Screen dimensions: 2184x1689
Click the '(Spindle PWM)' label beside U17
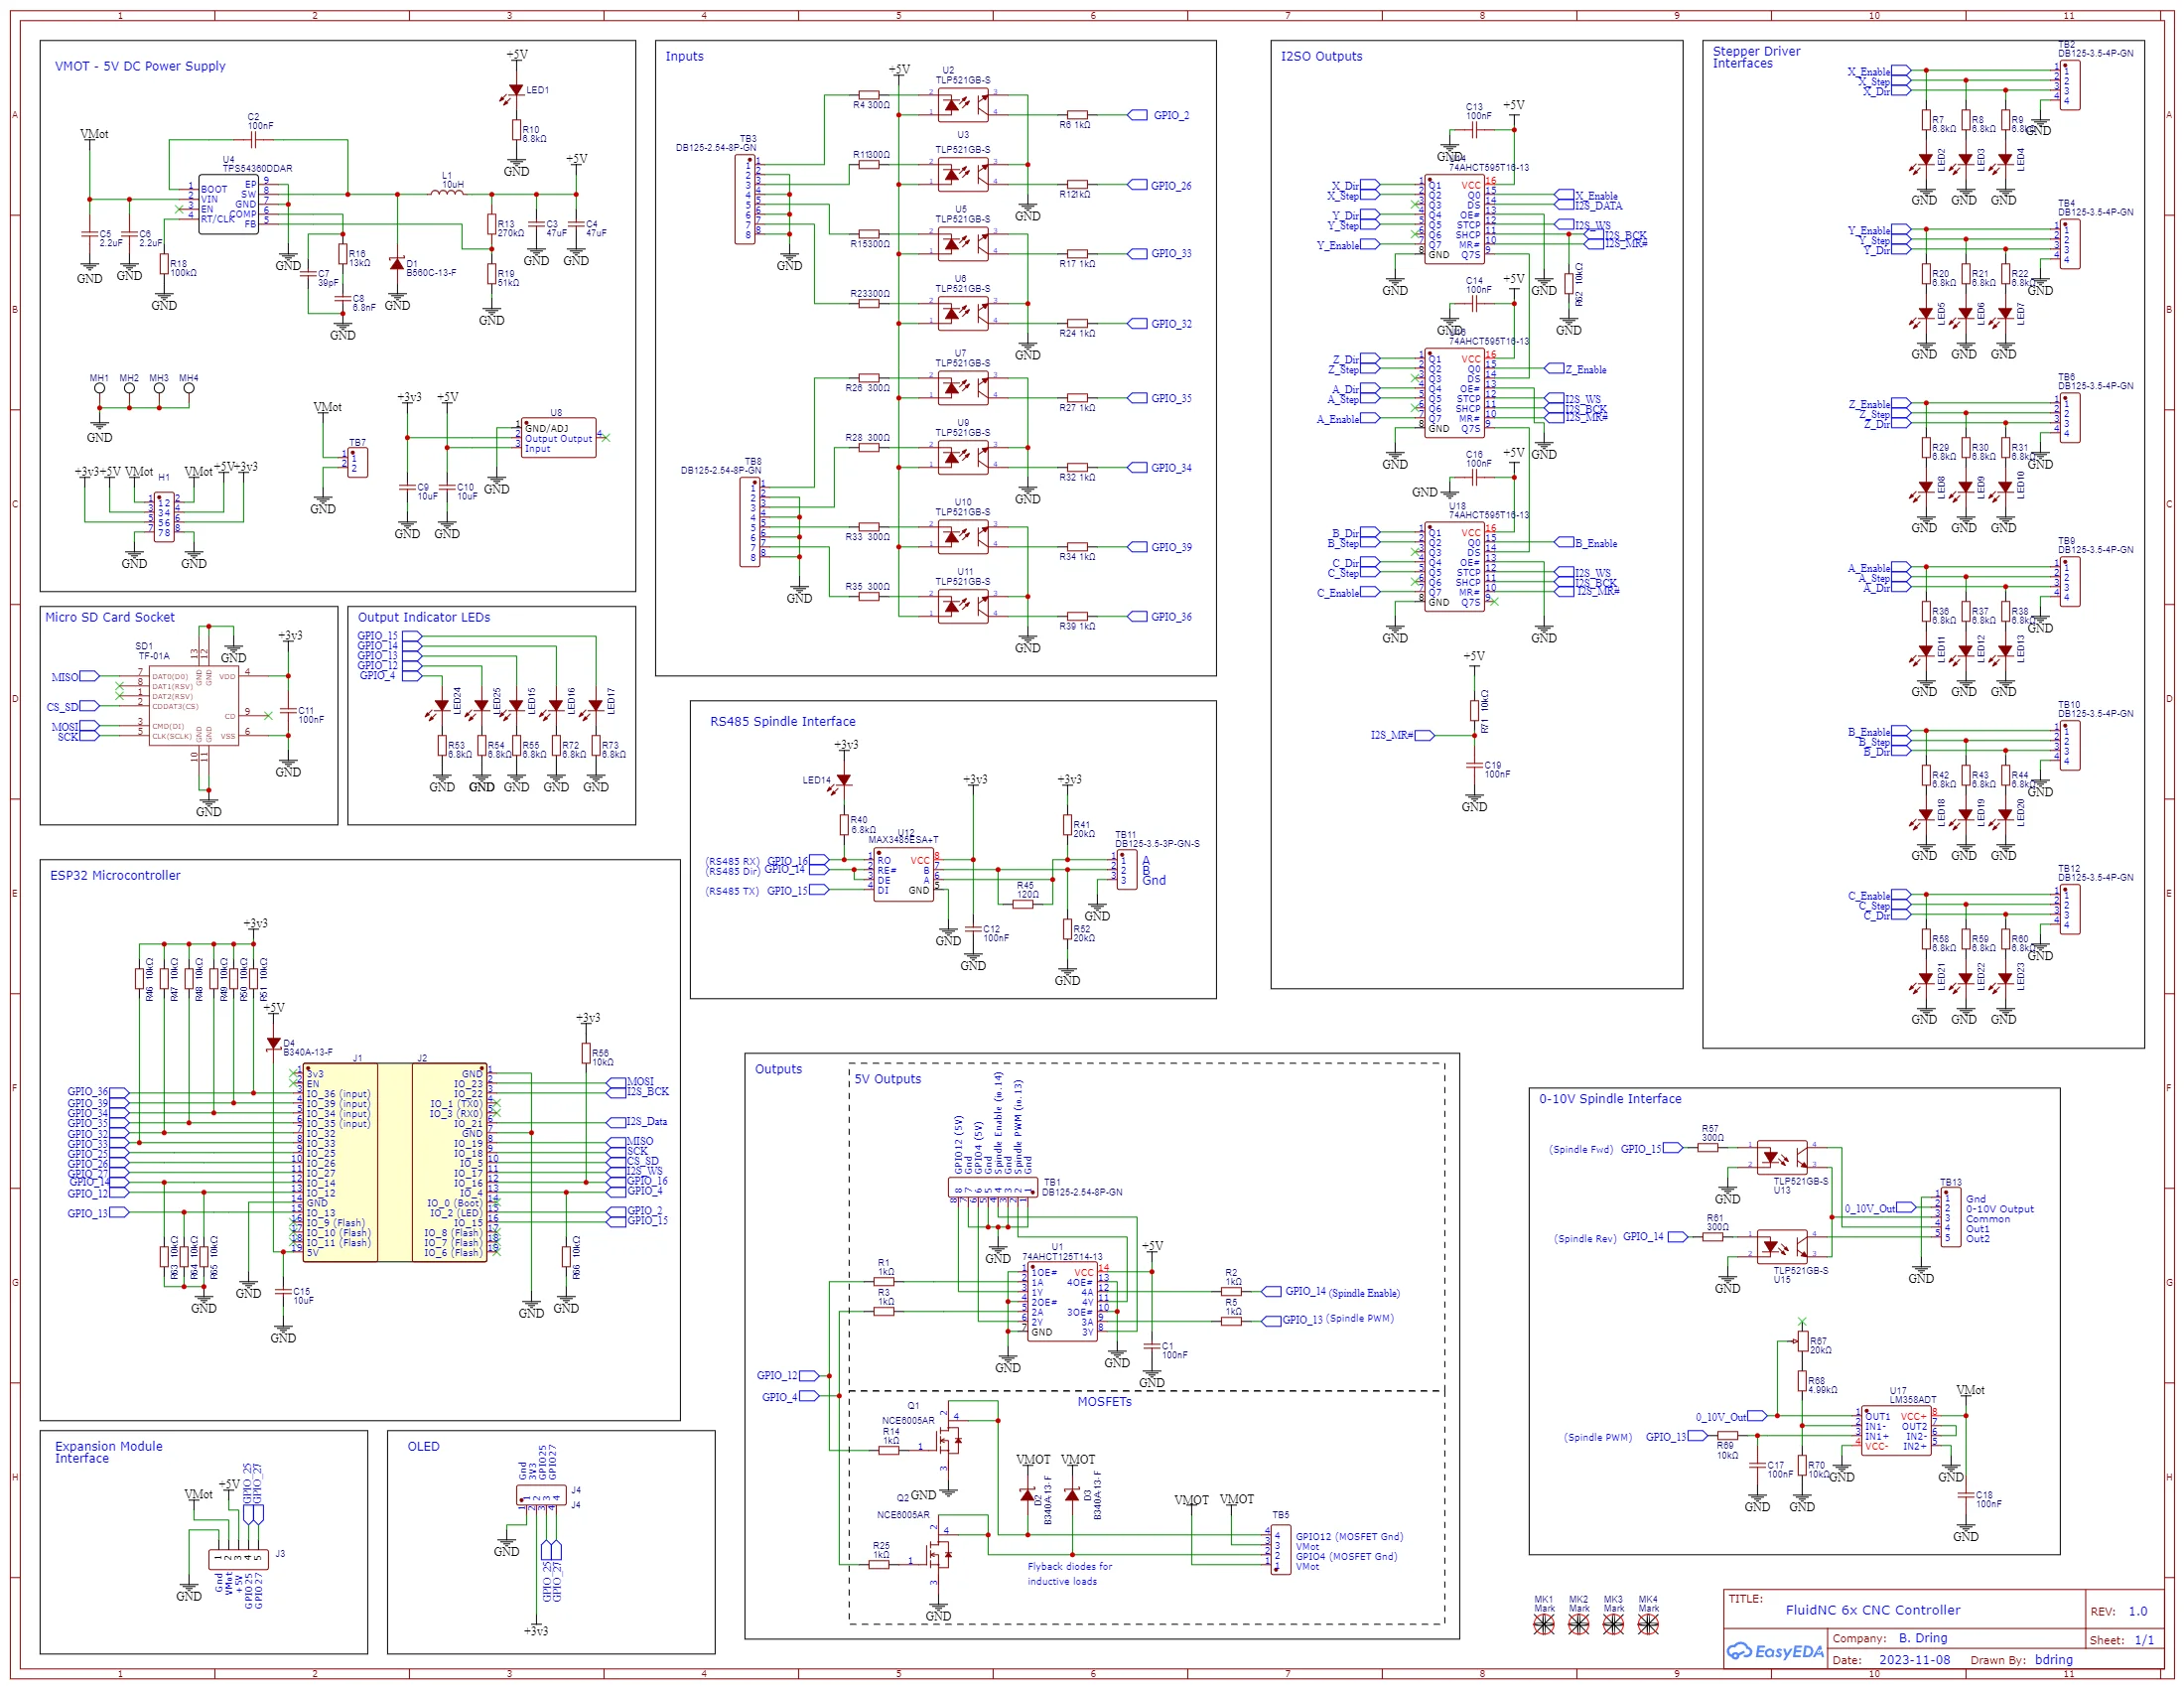(x=1598, y=1437)
